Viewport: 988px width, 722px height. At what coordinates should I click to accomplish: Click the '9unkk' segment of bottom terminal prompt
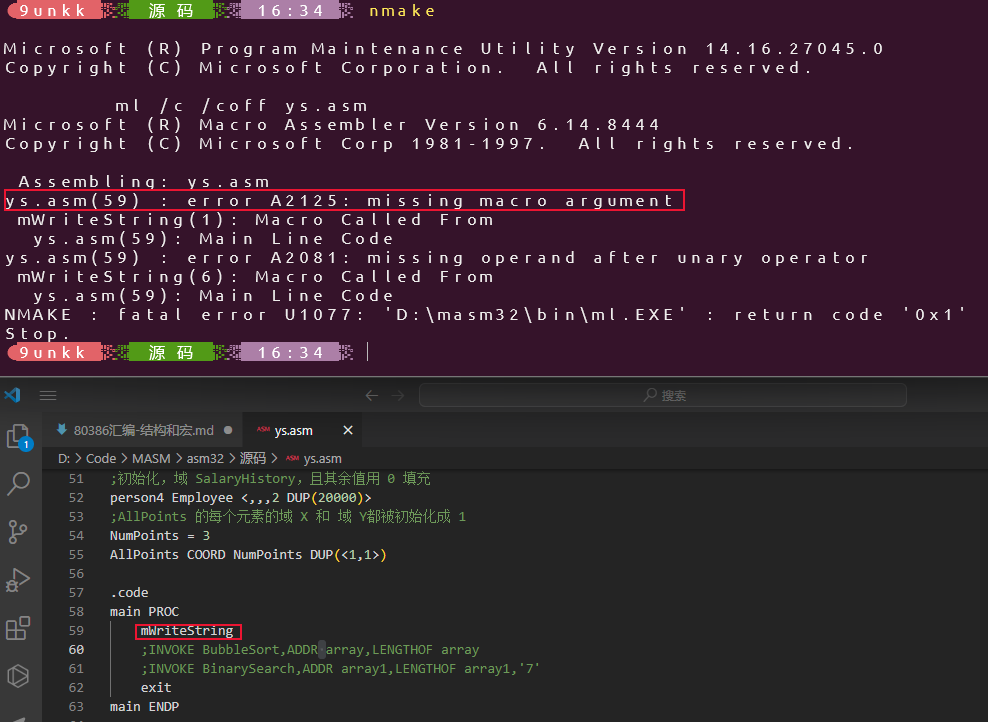(53, 352)
